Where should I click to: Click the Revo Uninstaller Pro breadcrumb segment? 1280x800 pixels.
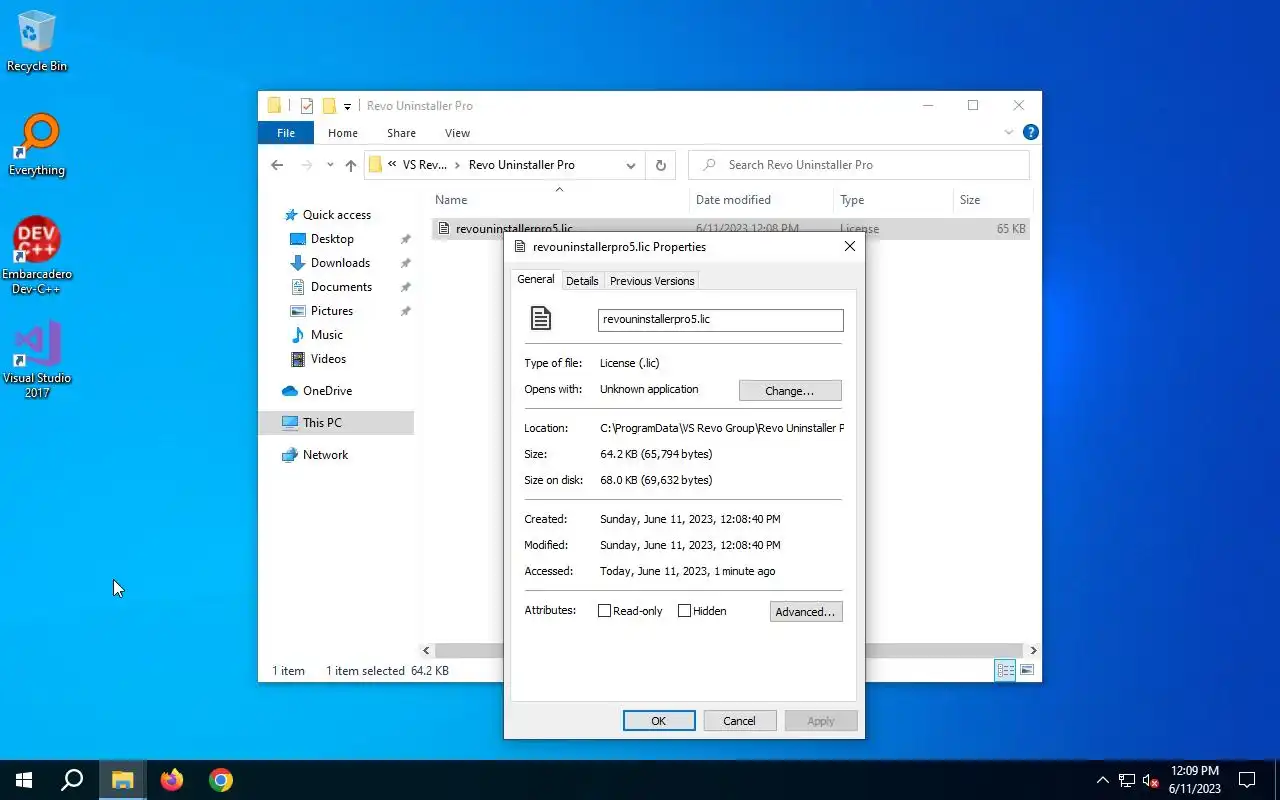pyautogui.click(x=521, y=165)
